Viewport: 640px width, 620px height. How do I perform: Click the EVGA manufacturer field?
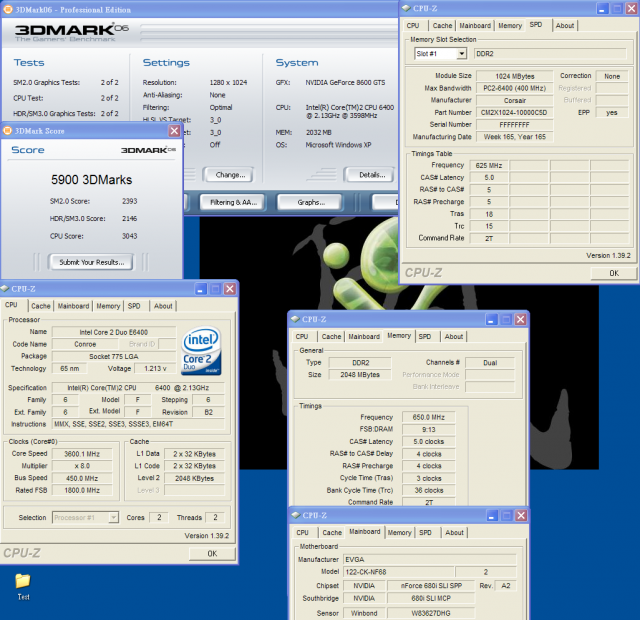430,559
